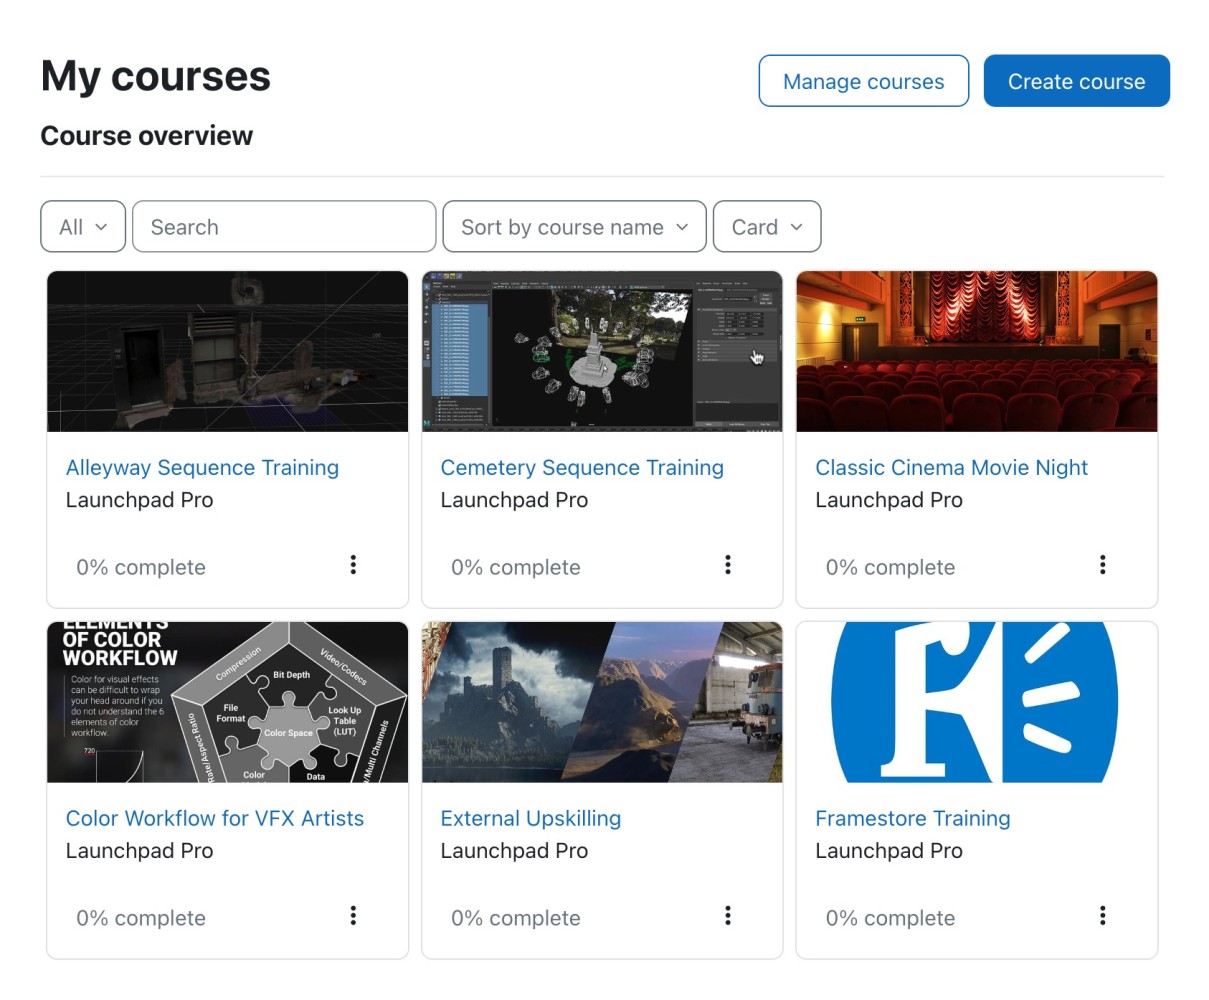Click Launchpad Pro under Color Workflow course
1209x1000 pixels.
tap(140, 851)
